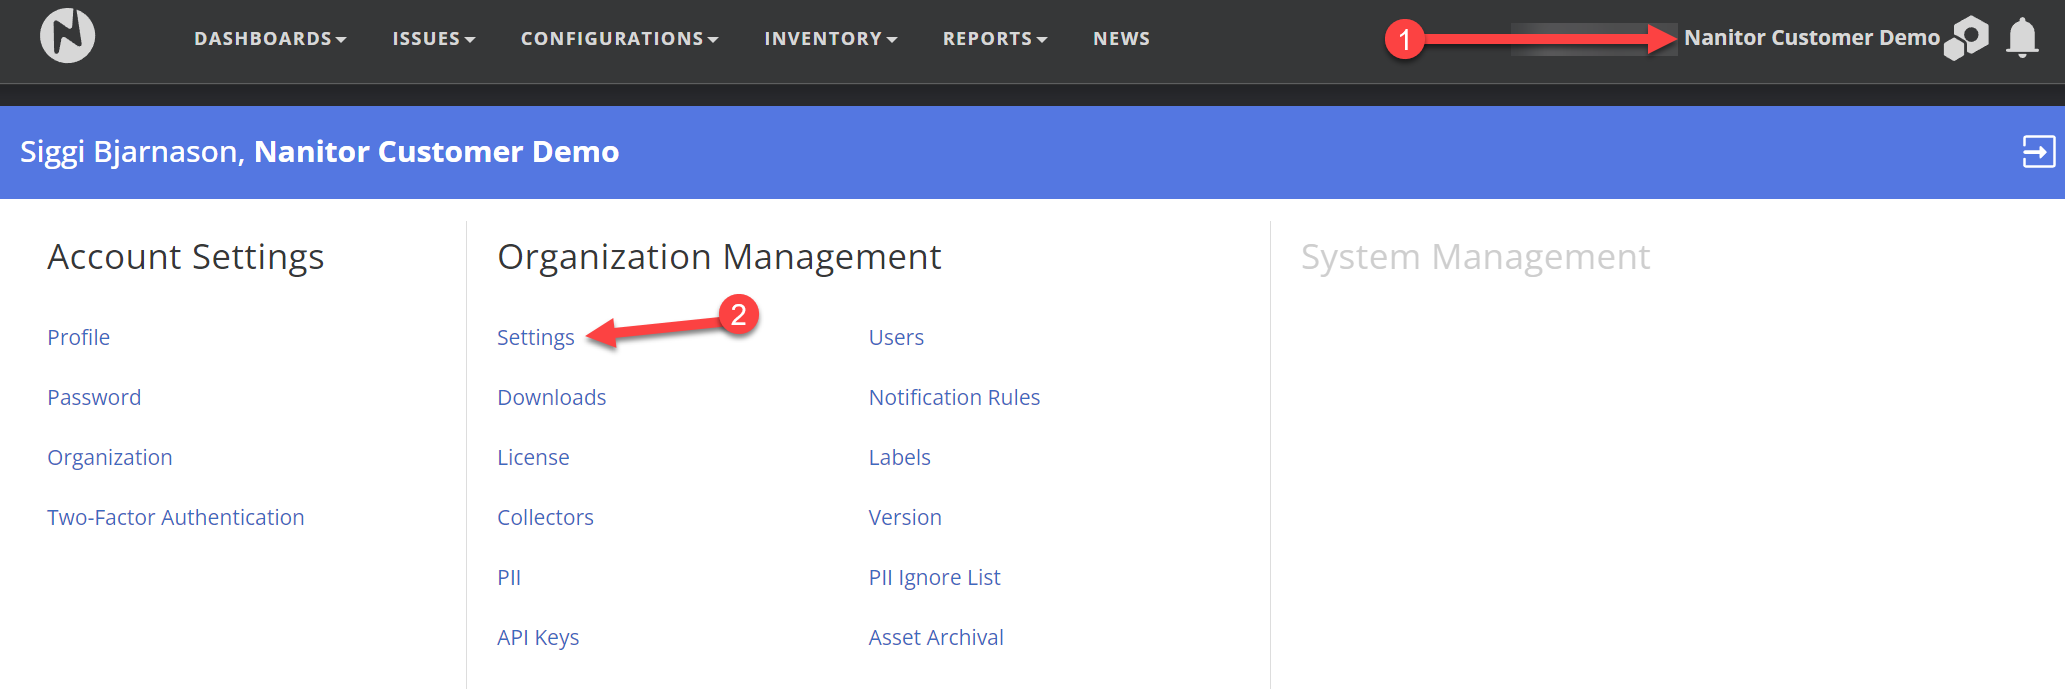This screenshot has width=2065, height=689.
Task: Click the System Management heading
Action: 1475,258
